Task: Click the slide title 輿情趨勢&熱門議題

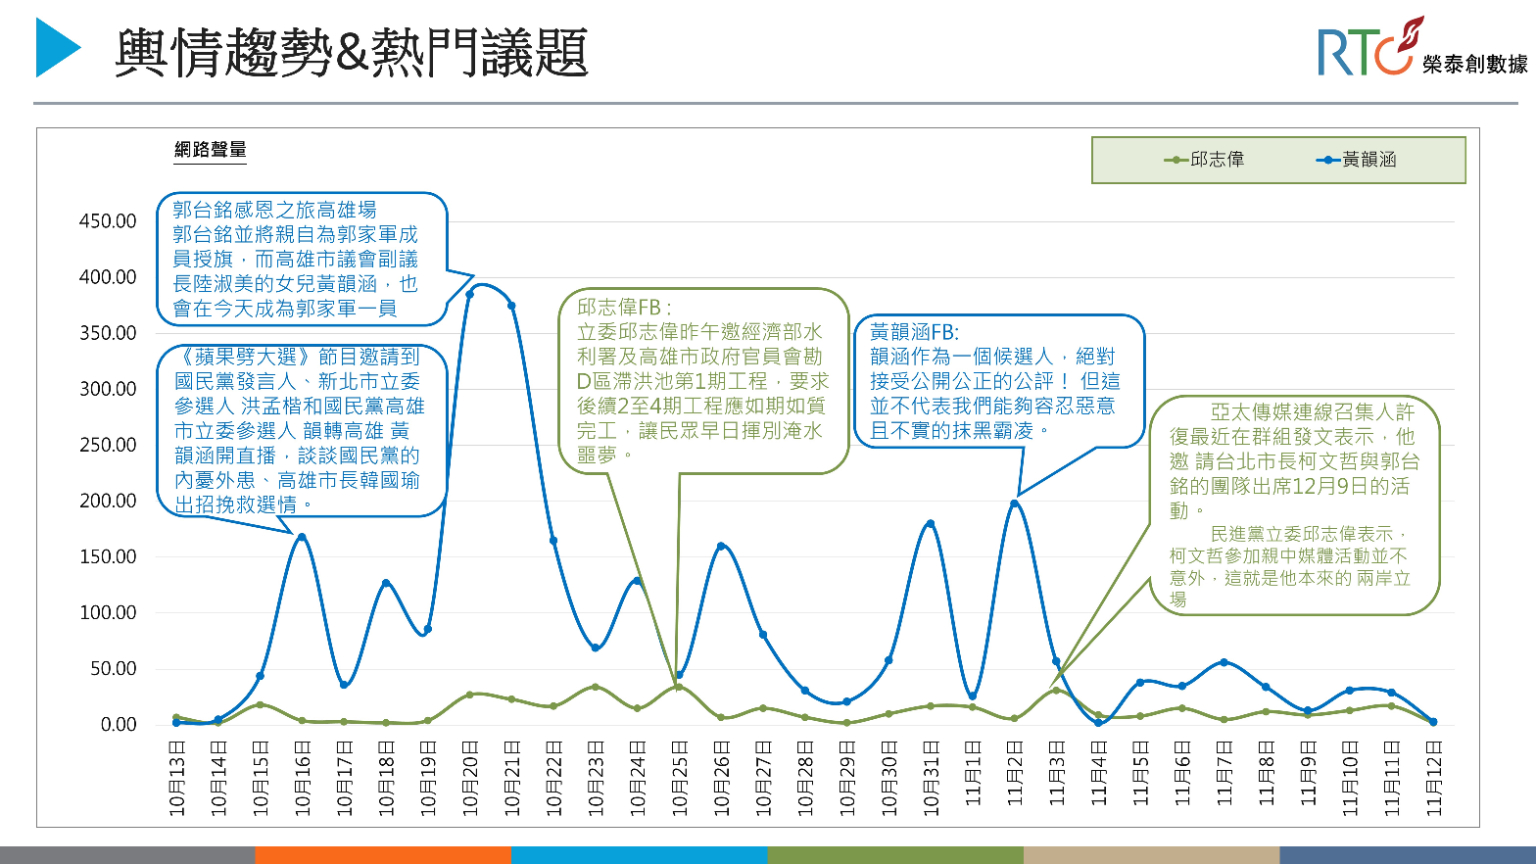Action: 351,52
